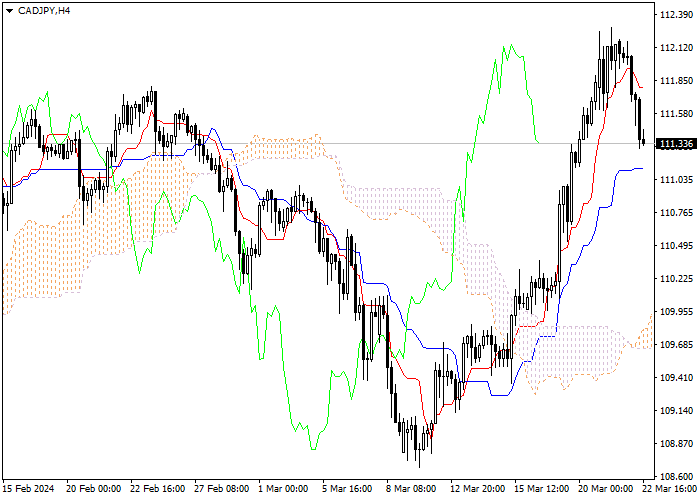Click the 8 Mar 08:00 time label
This screenshot has height=500, width=700.
point(412,489)
